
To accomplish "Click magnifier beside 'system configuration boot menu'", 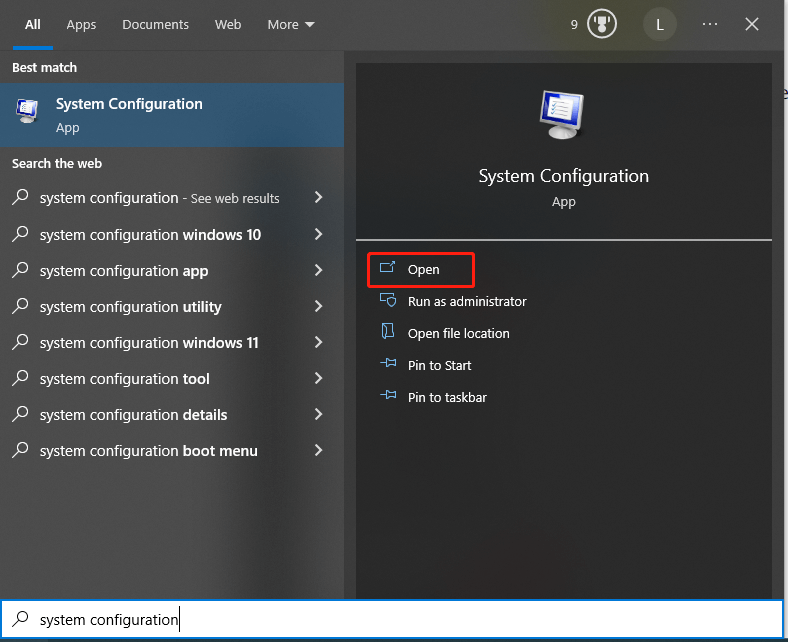I will [x=20, y=449].
